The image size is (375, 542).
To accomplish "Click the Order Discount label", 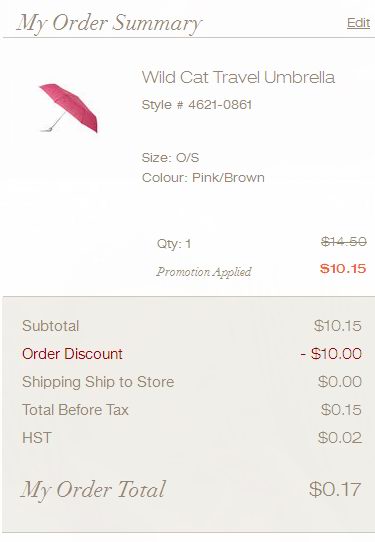I will click(72, 354).
